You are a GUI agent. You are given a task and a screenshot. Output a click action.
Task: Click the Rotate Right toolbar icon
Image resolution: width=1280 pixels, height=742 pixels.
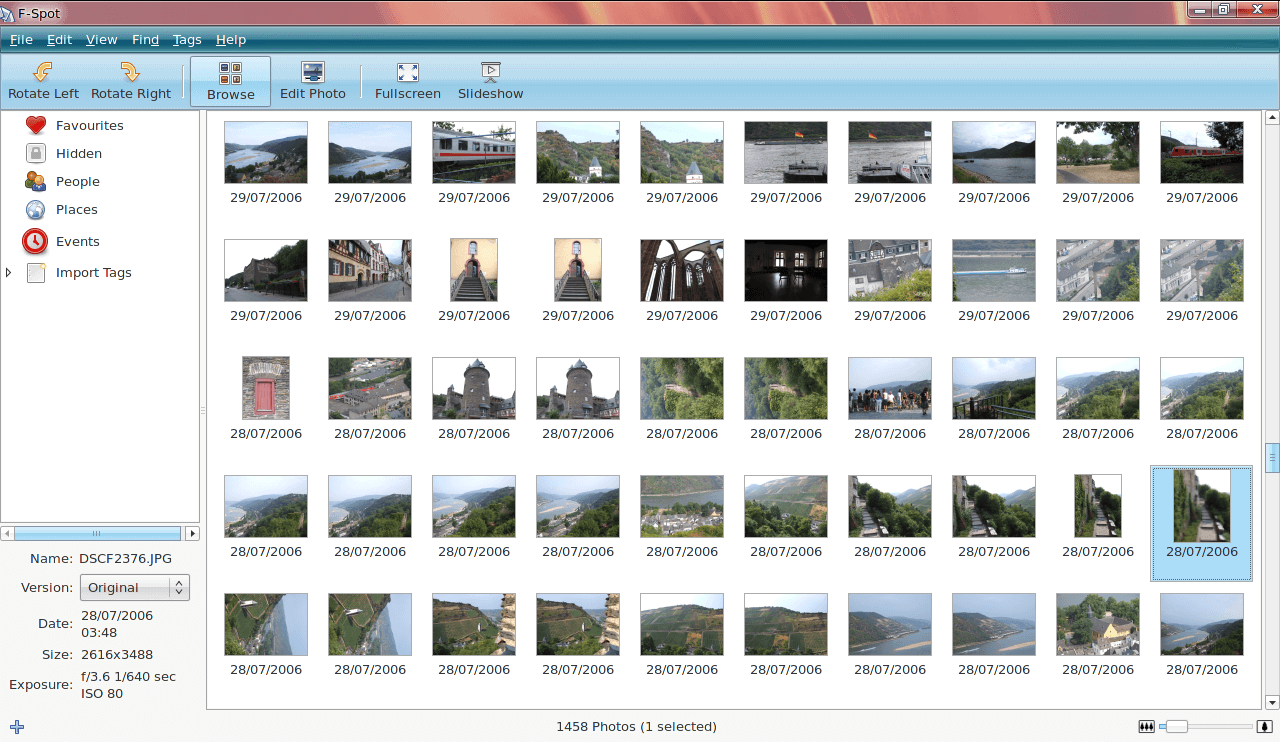pos(130,72)
